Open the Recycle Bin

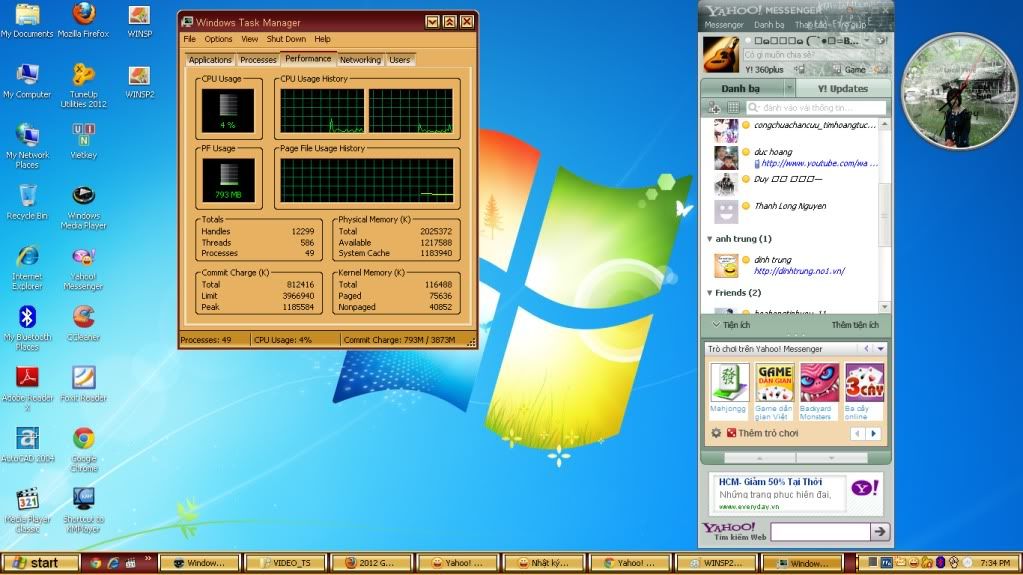(x=27, y=202)
